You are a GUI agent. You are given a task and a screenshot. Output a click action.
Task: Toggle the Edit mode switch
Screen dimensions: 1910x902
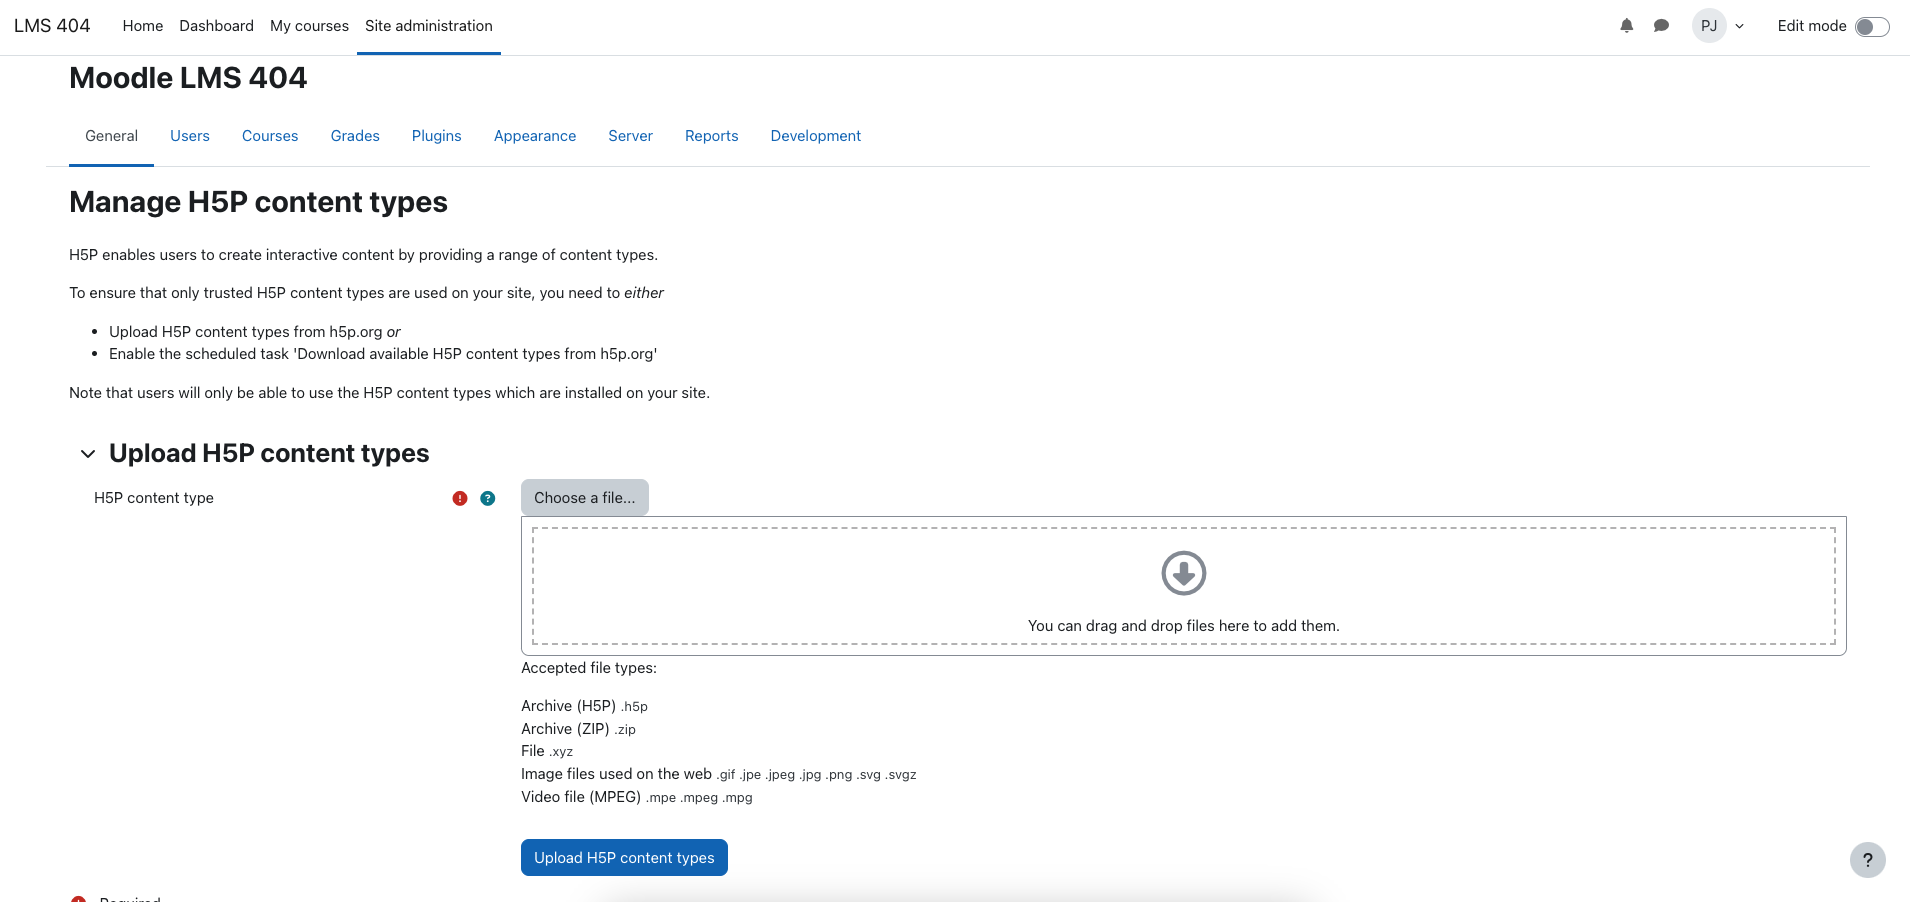(1872, 27)
